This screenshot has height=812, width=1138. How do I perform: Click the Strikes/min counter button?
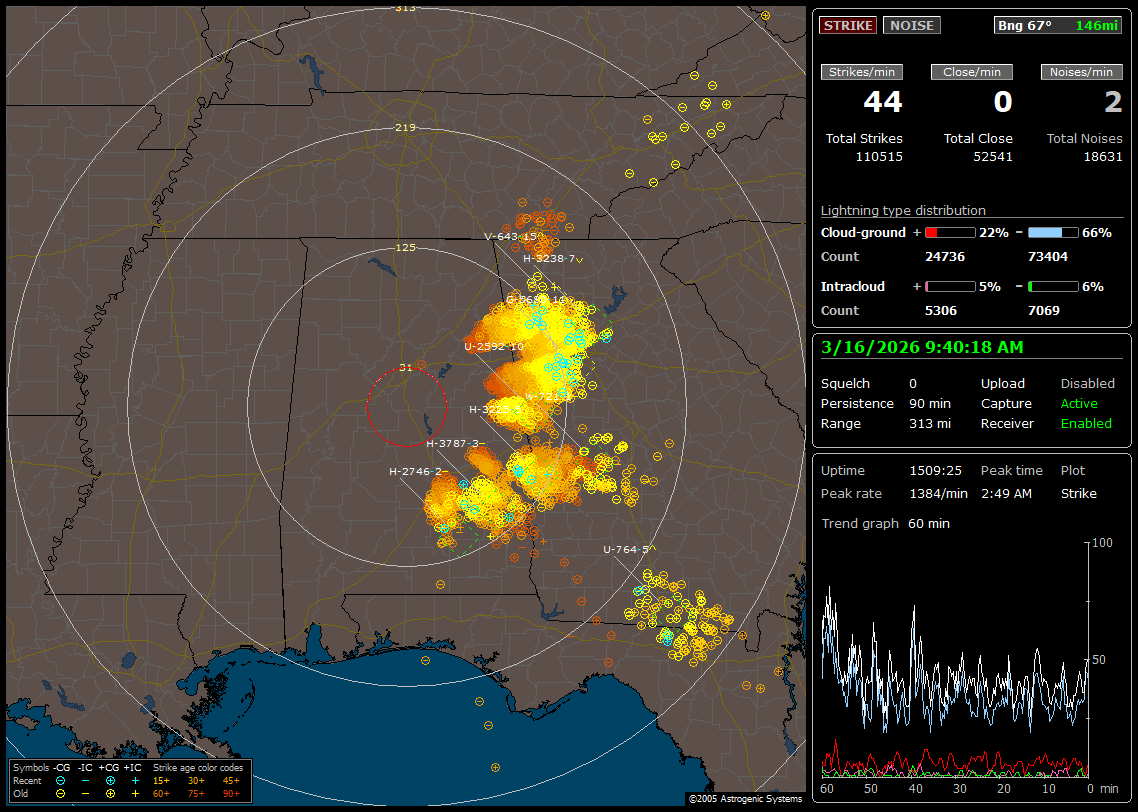pyautogui.click(x=862, y=72)
